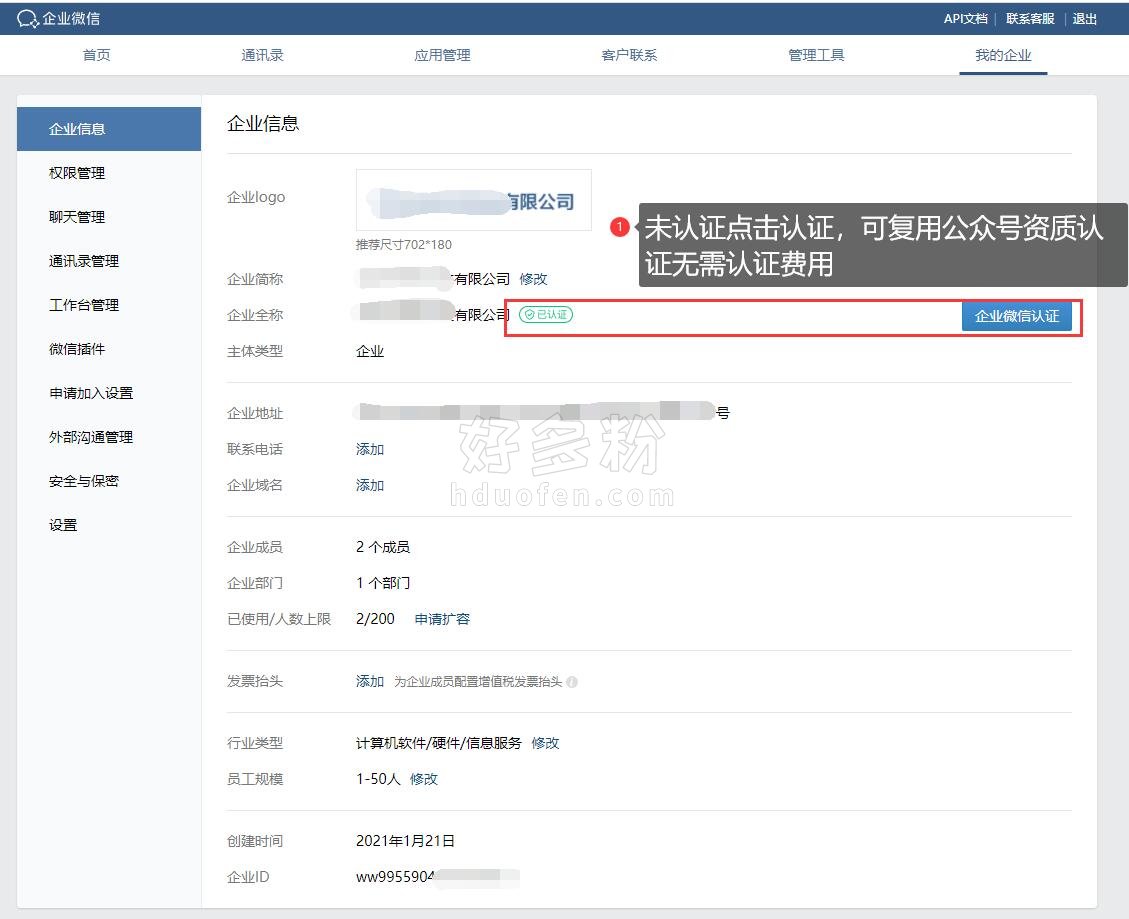Click the 企业微信 logo icon
The height and width of the screenshot is (919, 1129).
(27, 19)
